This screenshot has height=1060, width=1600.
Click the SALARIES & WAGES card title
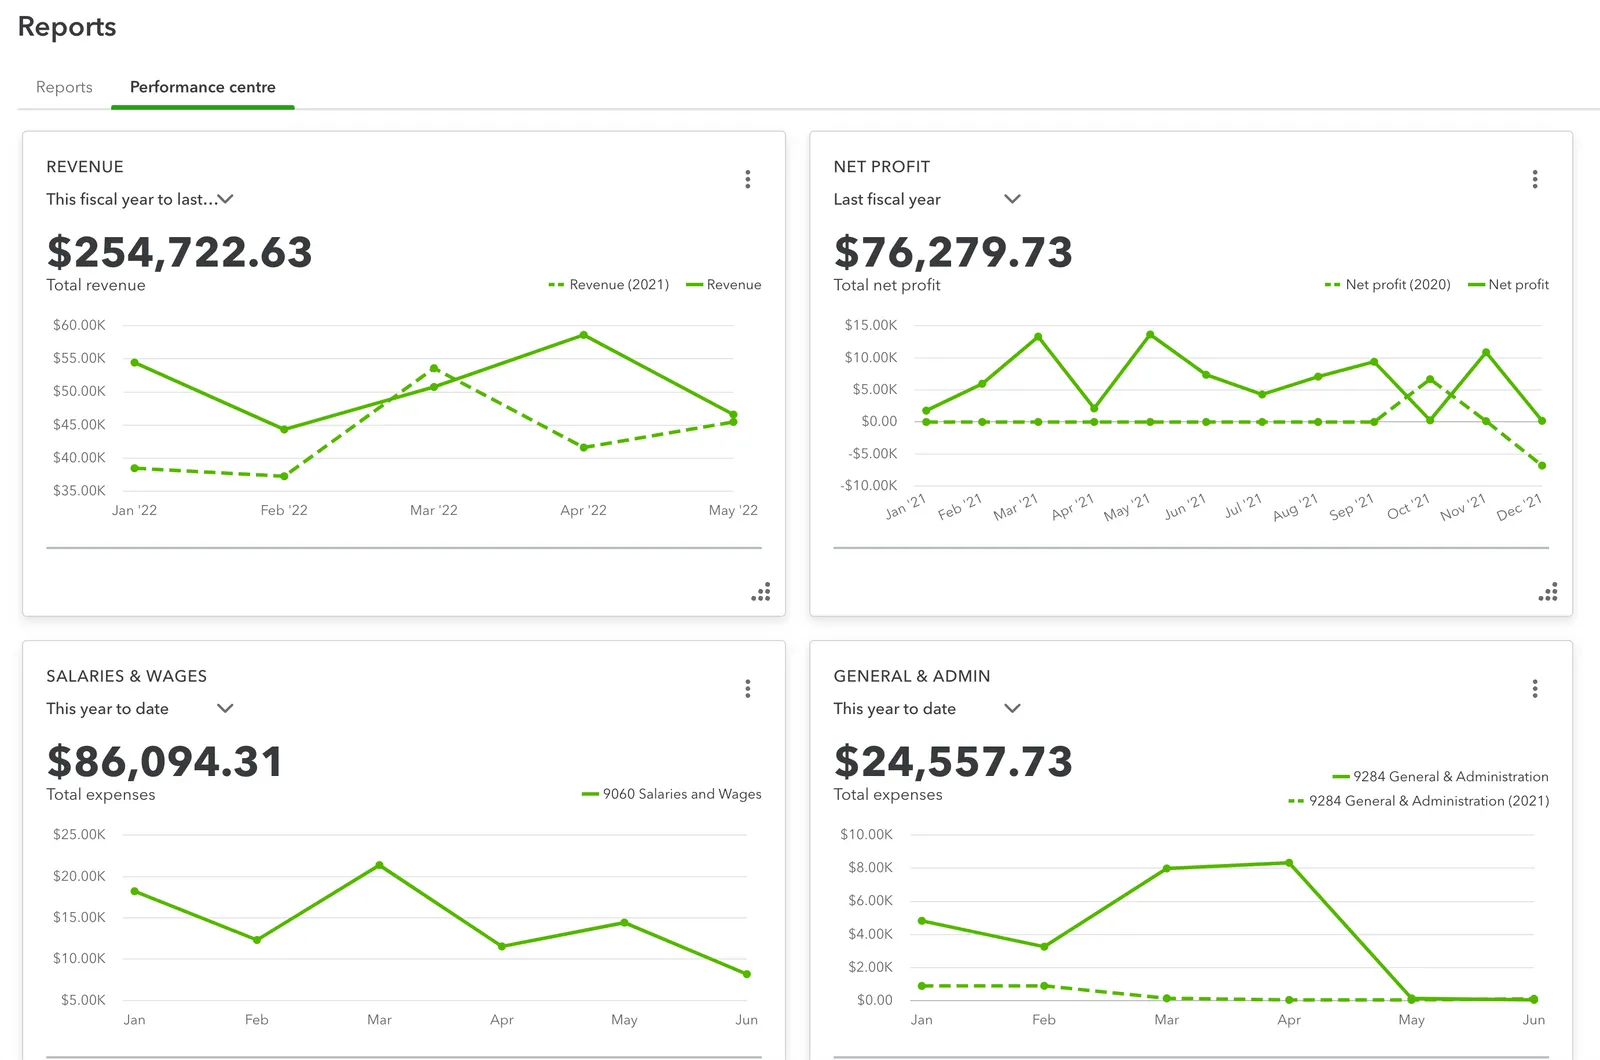[x=127, y=676]
